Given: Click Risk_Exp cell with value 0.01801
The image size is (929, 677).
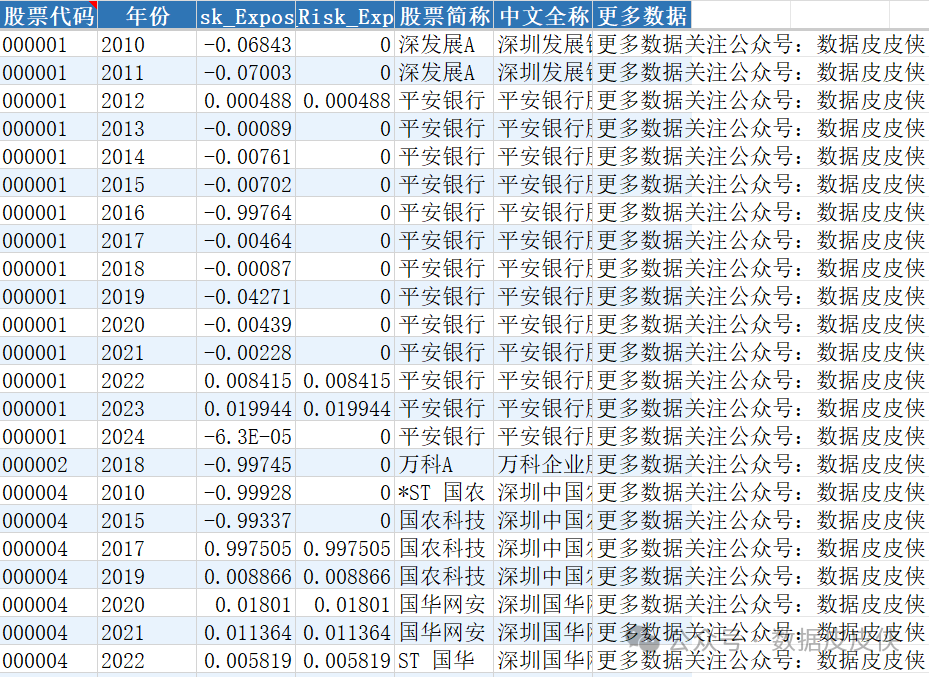Looking at the screenshot, I should (x=345, y=604).
